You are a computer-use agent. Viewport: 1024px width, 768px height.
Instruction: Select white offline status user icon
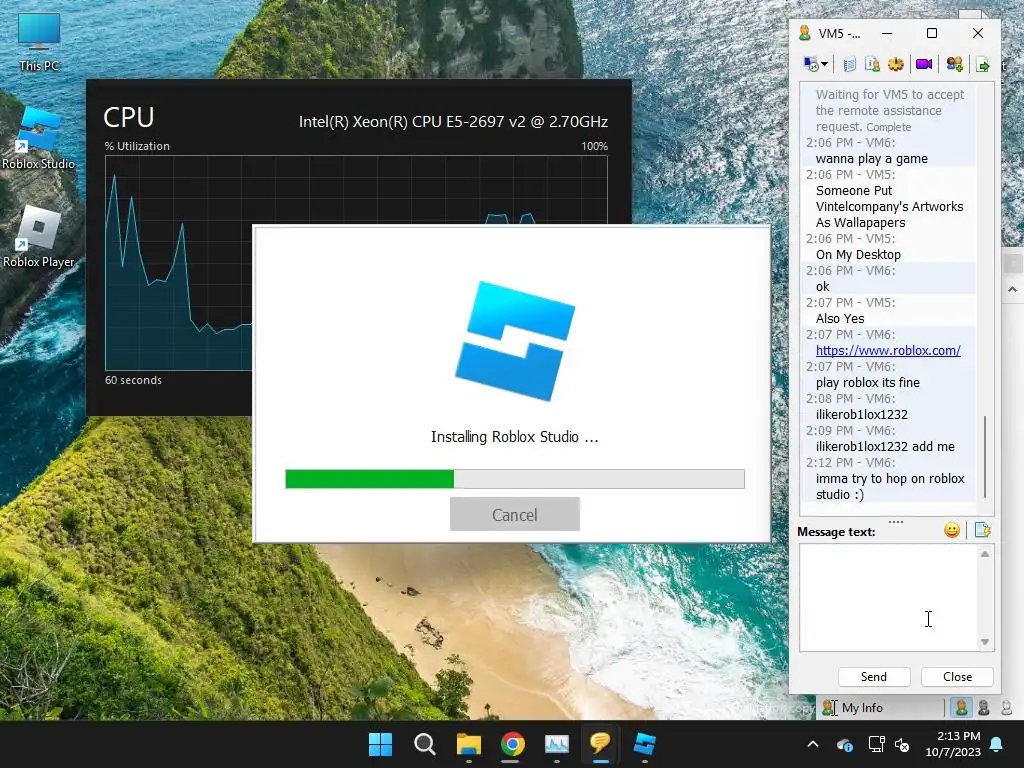[1006, 707]
